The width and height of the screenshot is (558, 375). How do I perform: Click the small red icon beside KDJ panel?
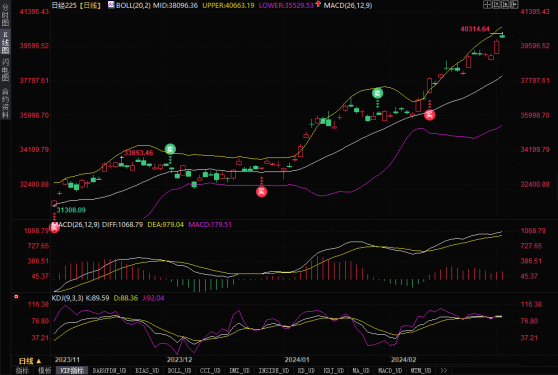[x=16, y=296]
